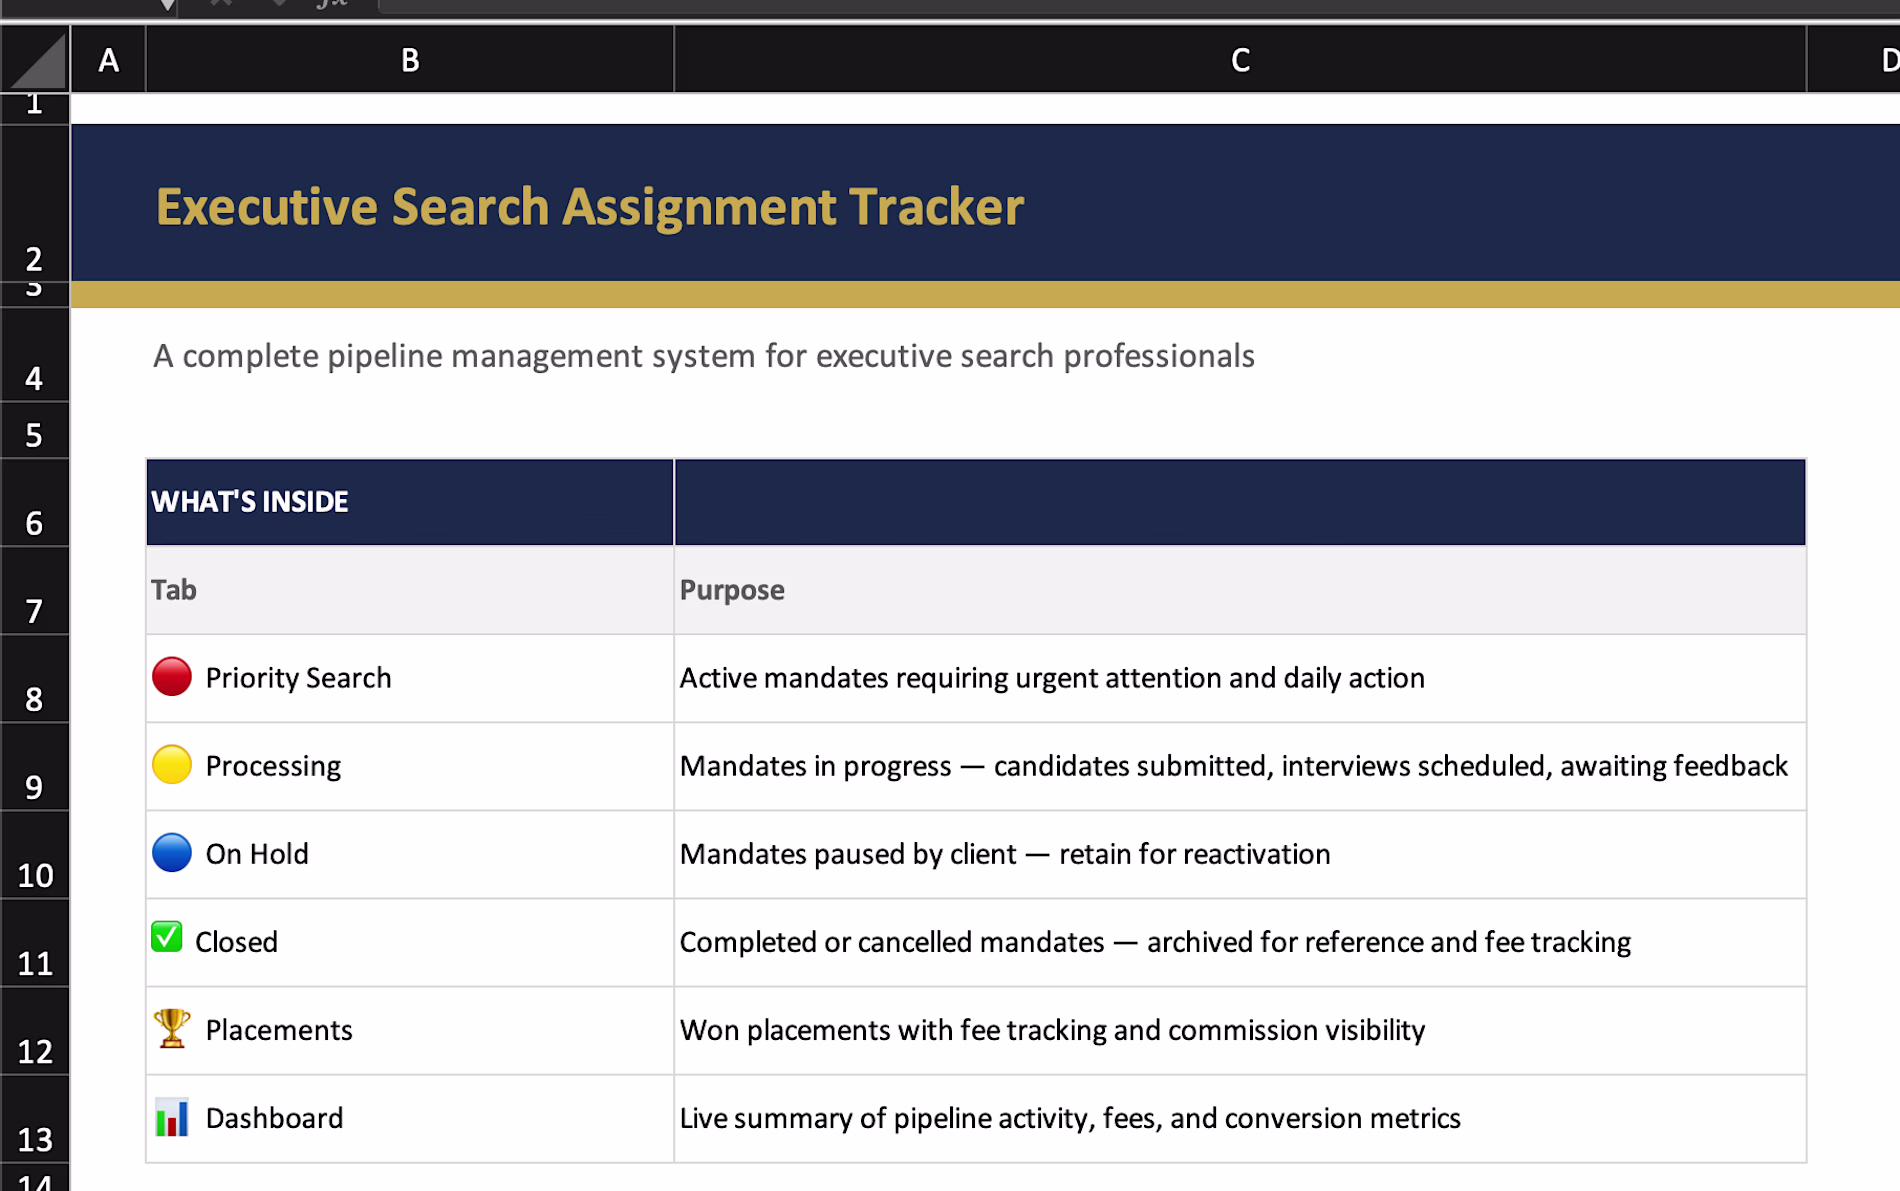Click the red circle icon beside Priority Search
The height and width of the screenshot is (1191, 1900).
[172, 677]
